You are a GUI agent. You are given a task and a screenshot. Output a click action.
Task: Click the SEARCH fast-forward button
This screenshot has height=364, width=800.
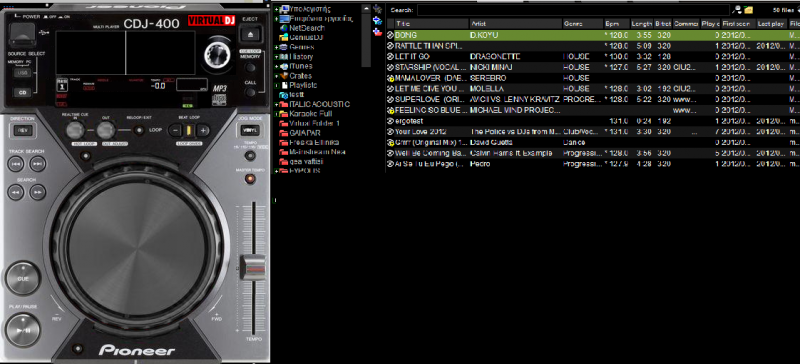(37, 192)
